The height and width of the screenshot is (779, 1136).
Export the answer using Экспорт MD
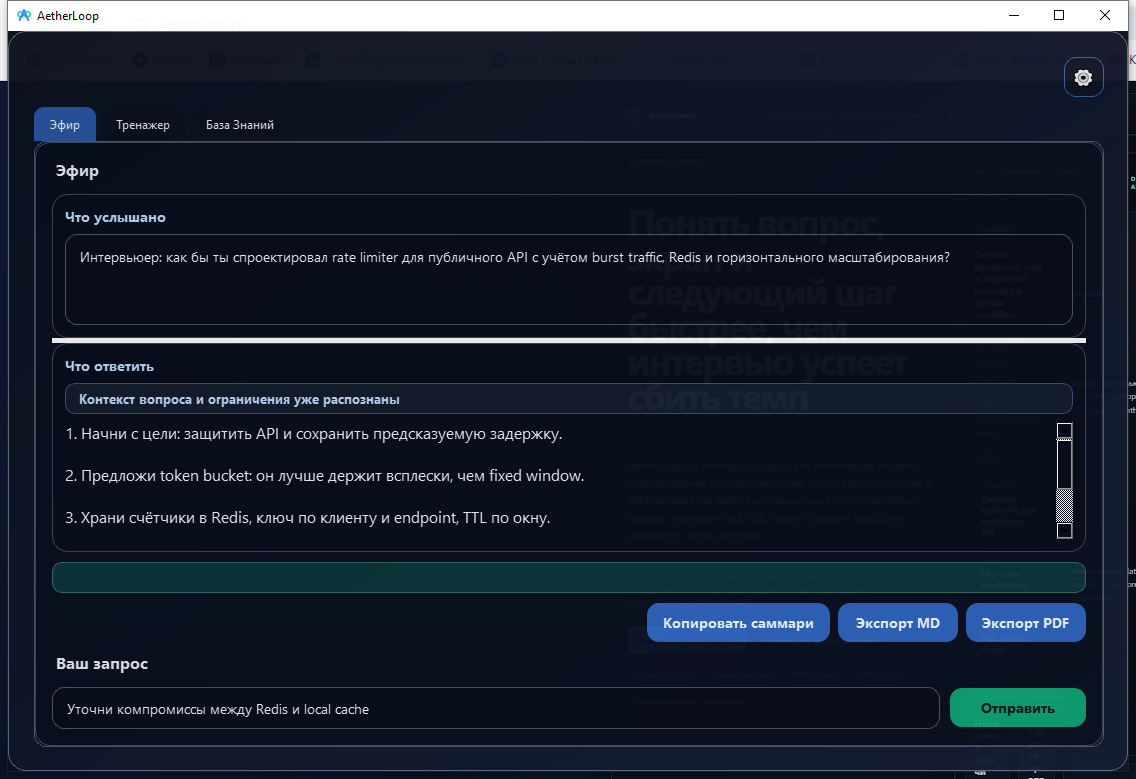pos(897,622)
